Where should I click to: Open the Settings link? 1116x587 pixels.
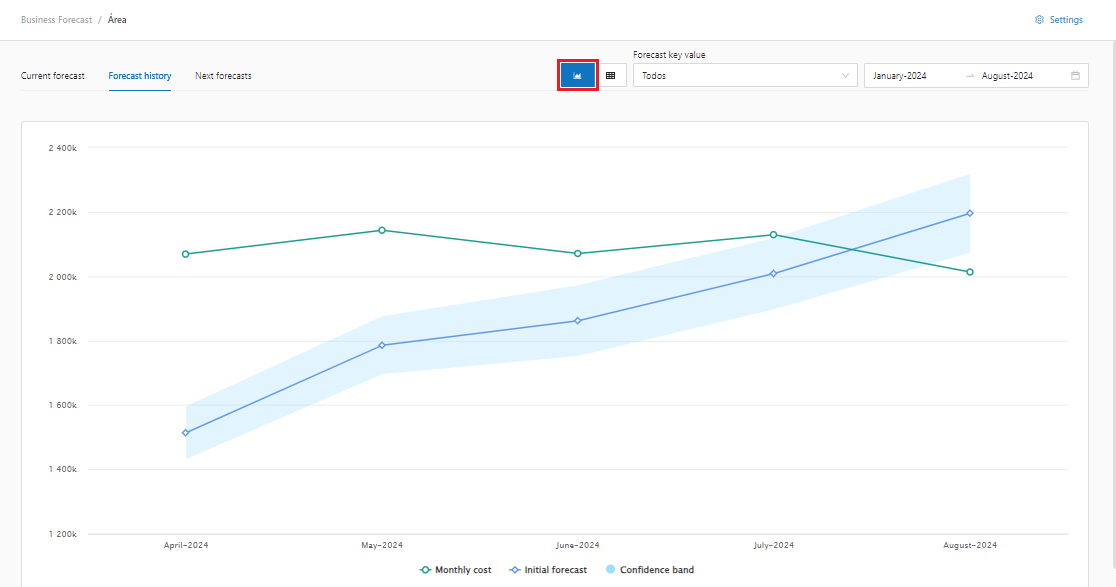pos(1066,20)
